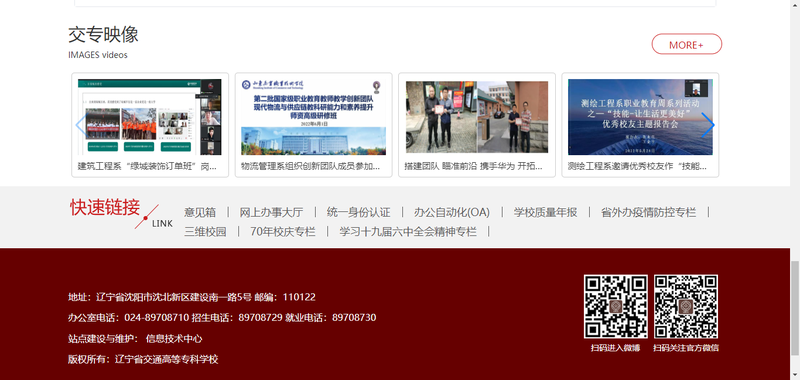Open MORE+ for 交专映像

click(x=687, y=44)
